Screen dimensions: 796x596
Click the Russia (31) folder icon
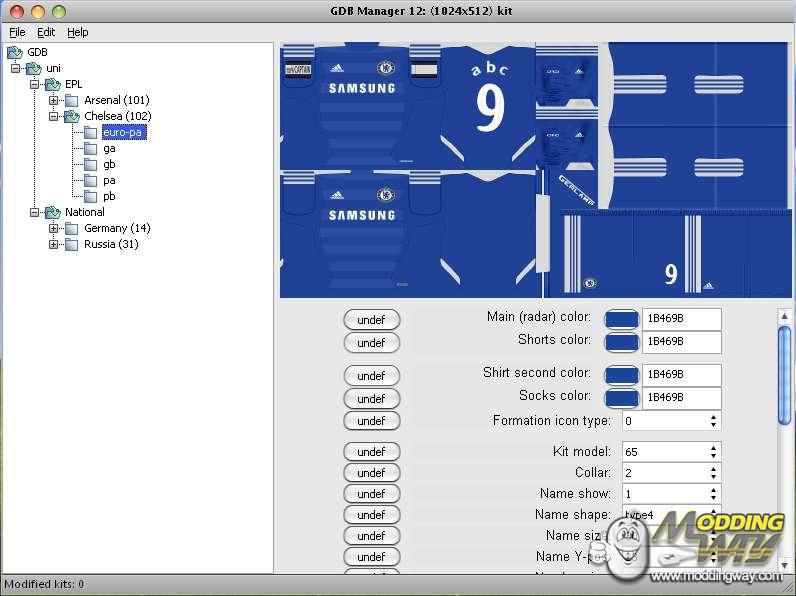click(x=72, y=244)
